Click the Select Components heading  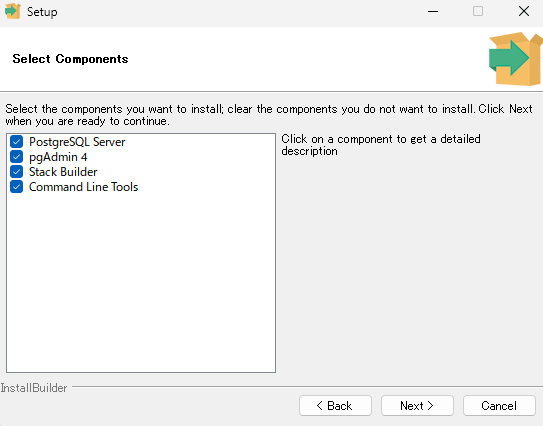tap(70, 59)
